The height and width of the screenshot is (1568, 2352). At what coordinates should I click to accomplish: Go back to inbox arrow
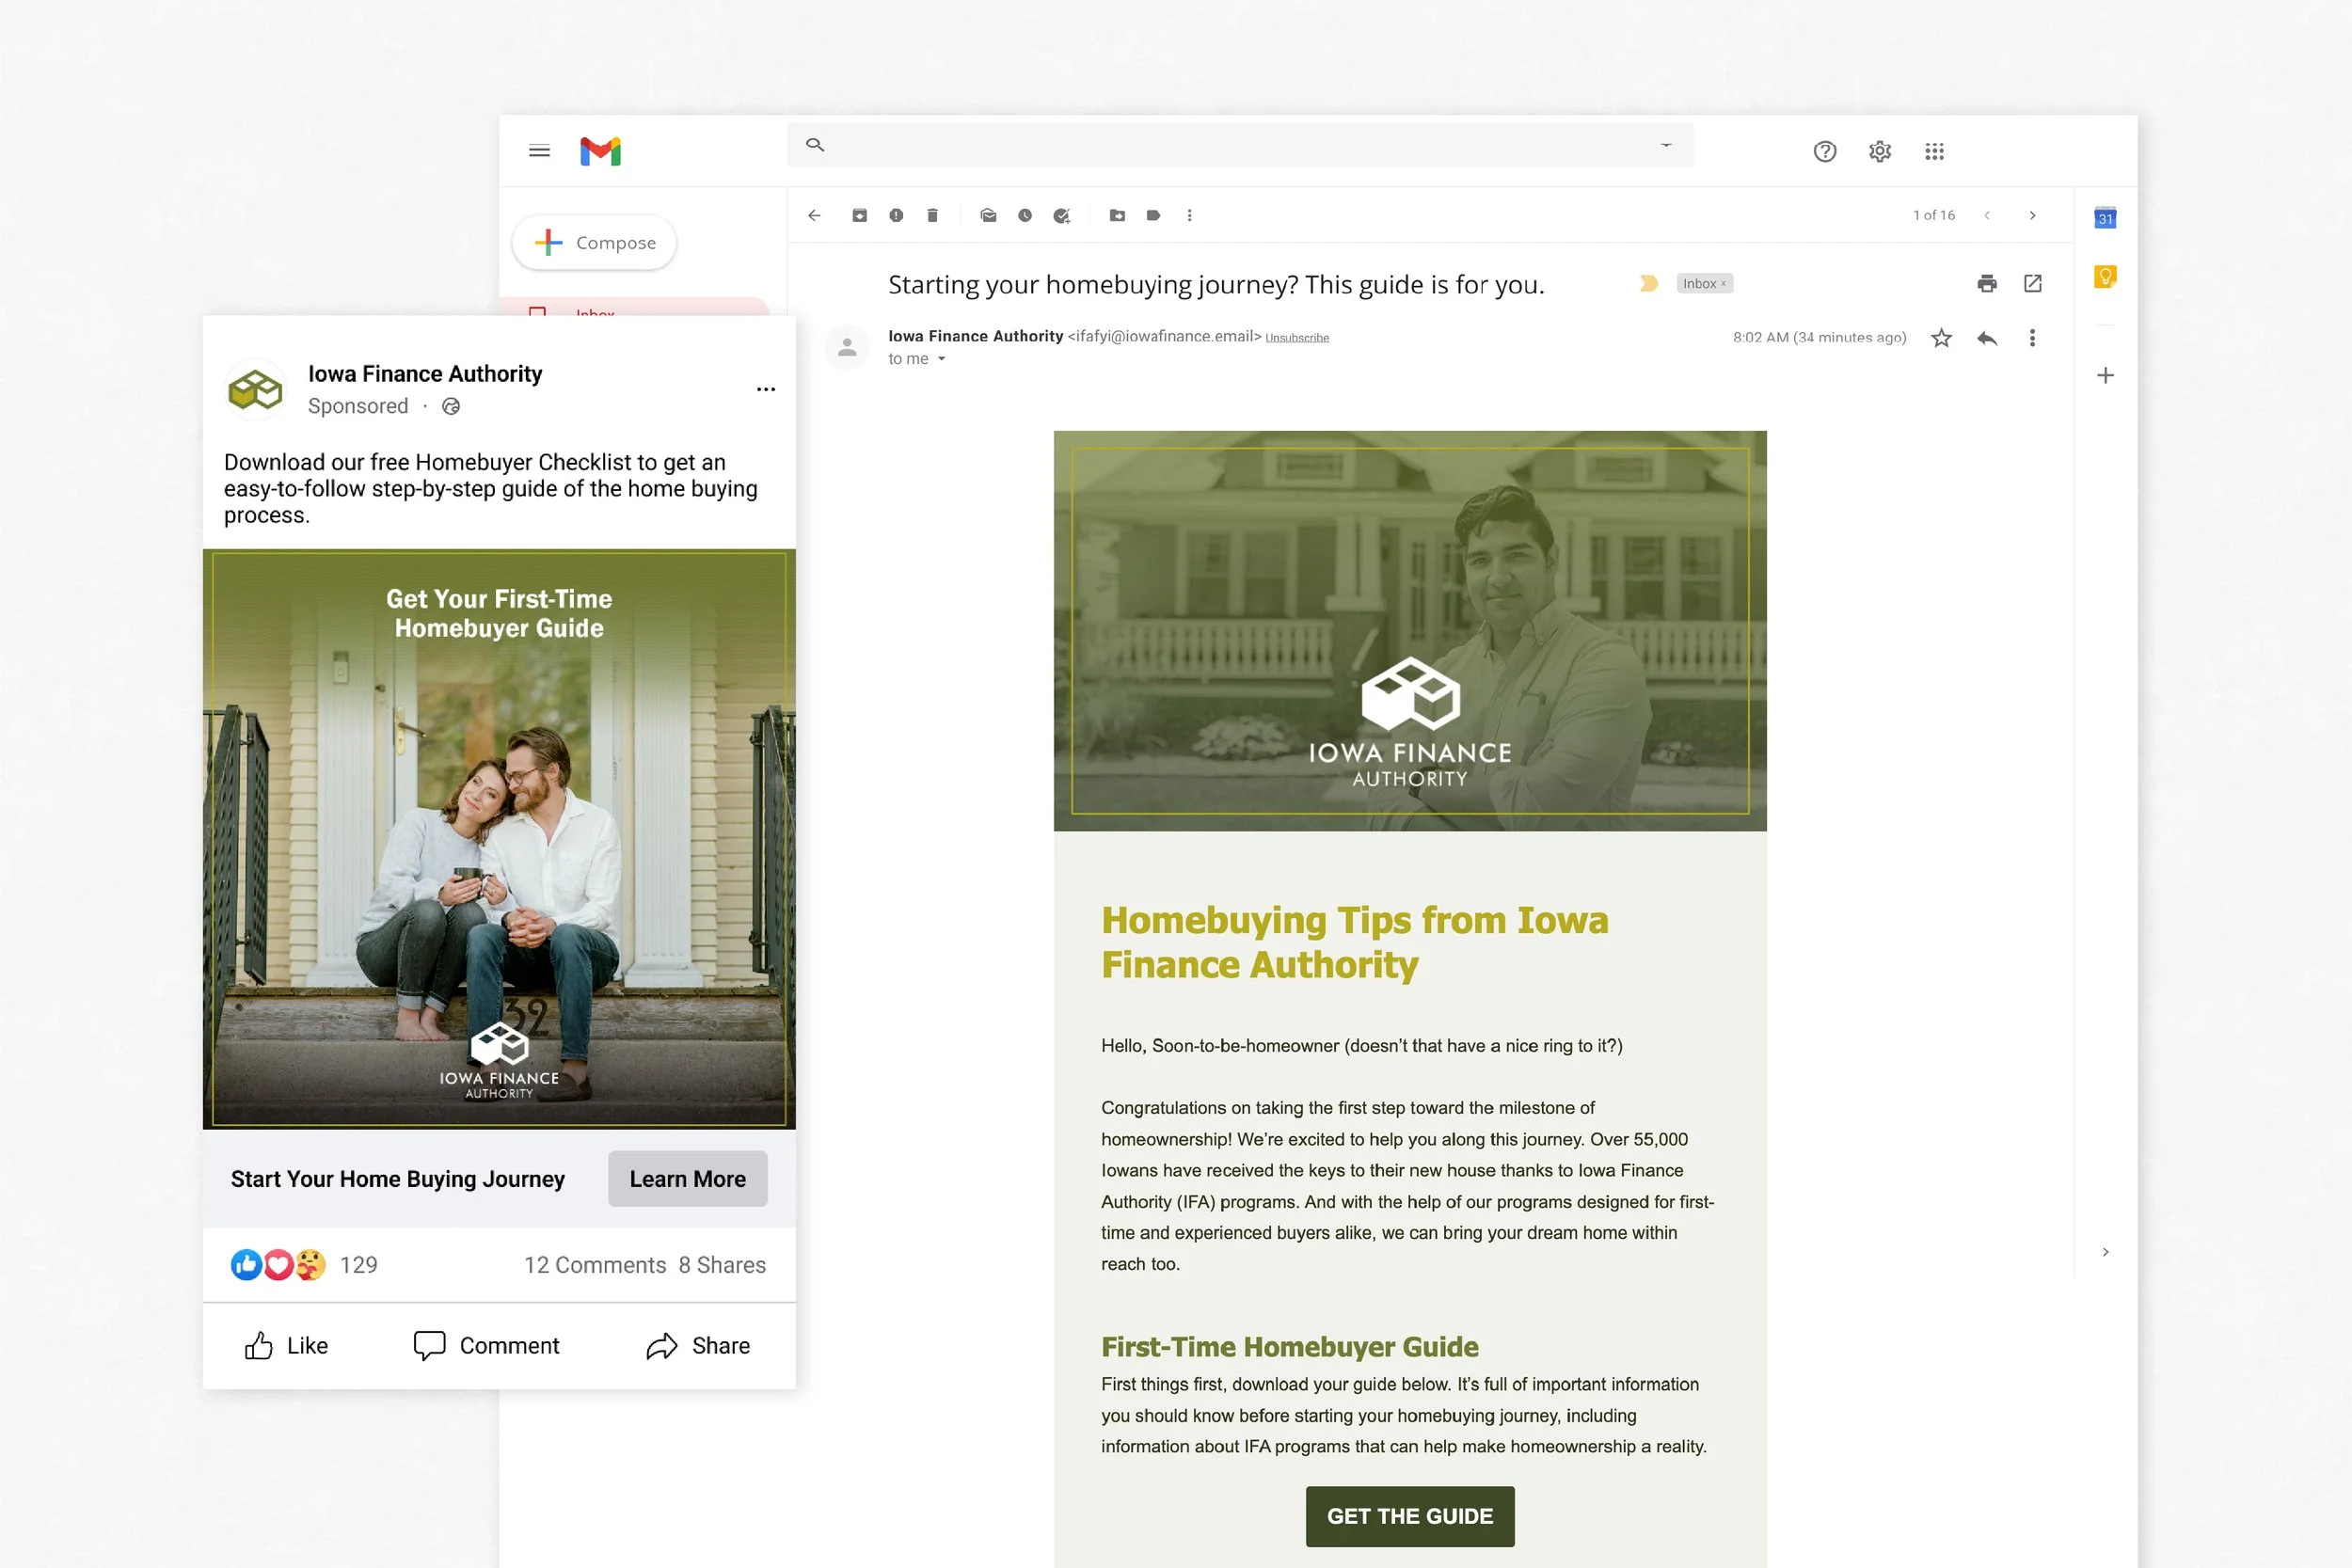click(x=814, y=215)
